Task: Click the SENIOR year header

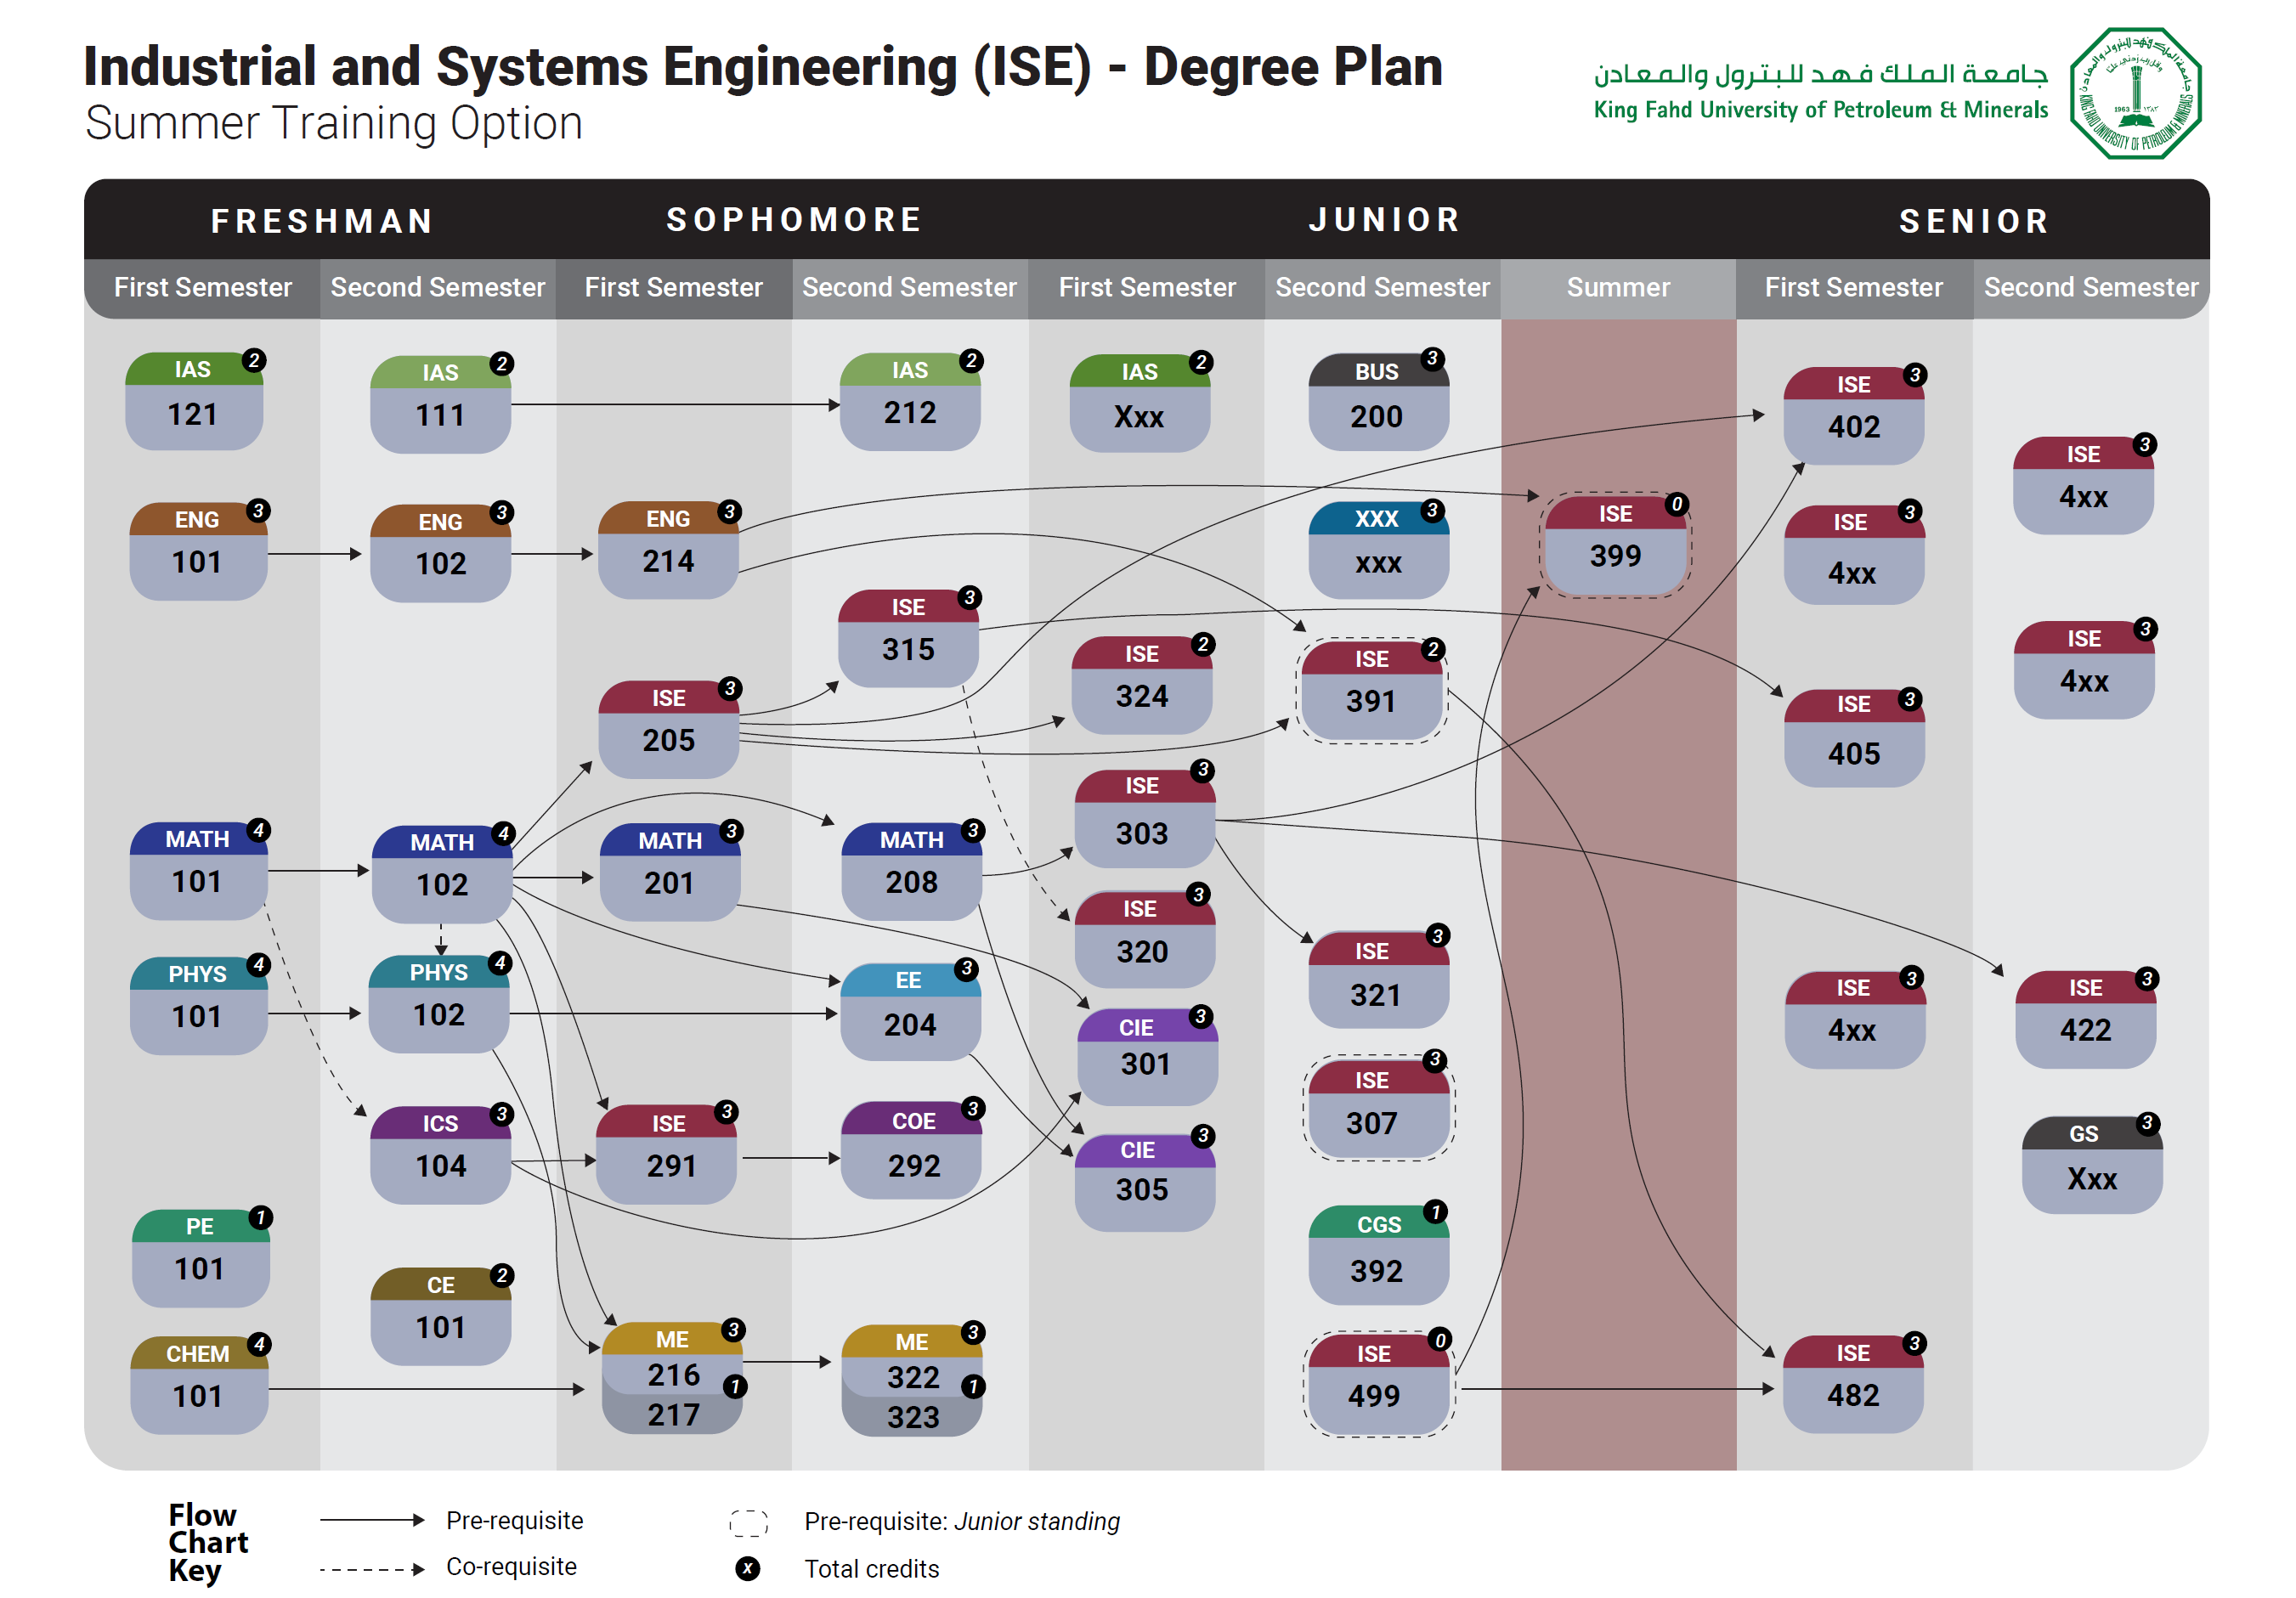Action: [1974, 221]
